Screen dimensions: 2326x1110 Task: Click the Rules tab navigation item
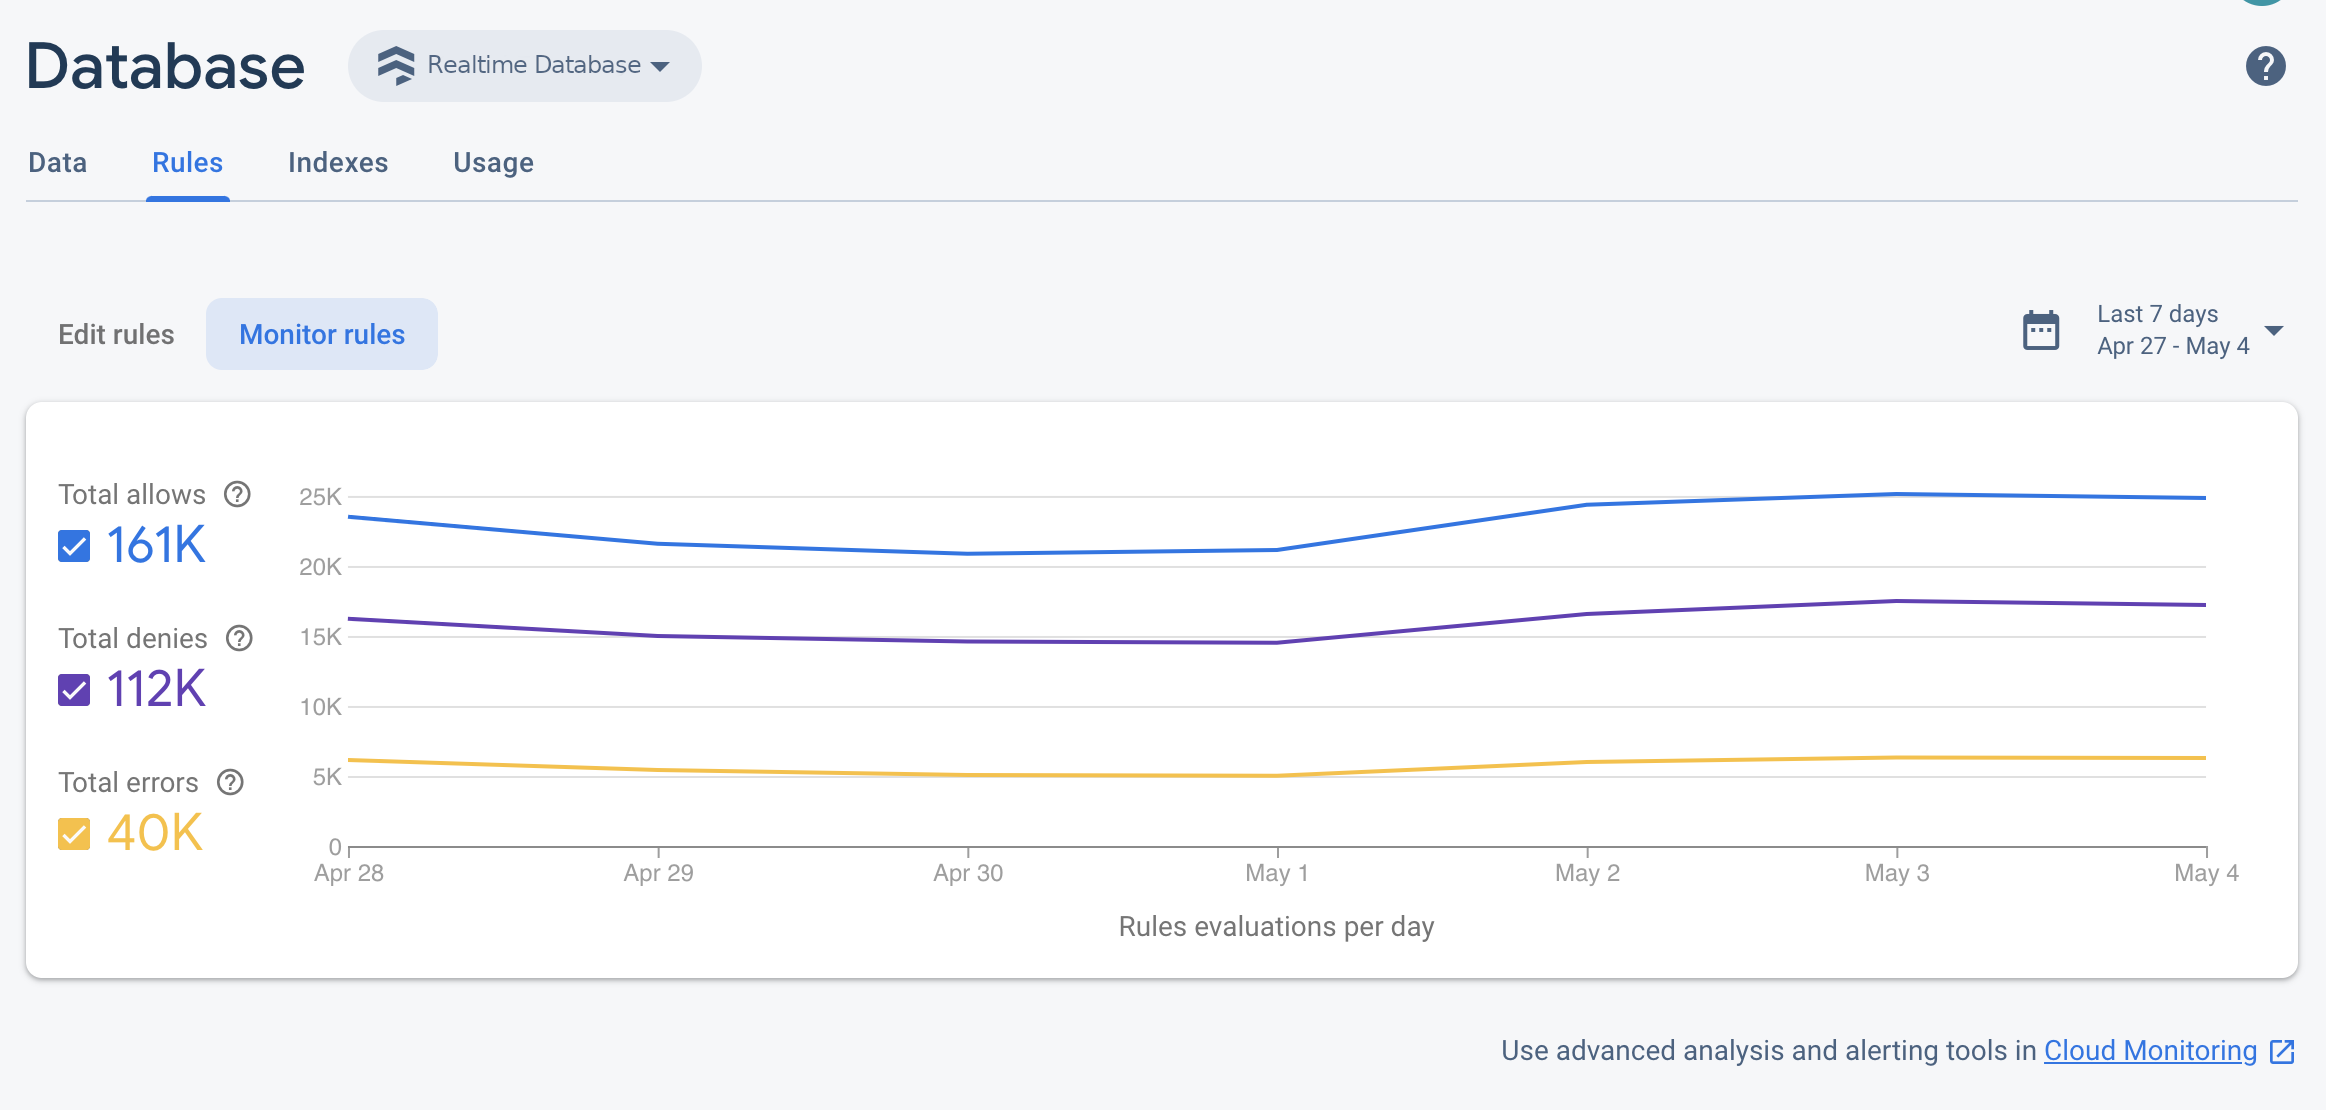pos(185,162)
